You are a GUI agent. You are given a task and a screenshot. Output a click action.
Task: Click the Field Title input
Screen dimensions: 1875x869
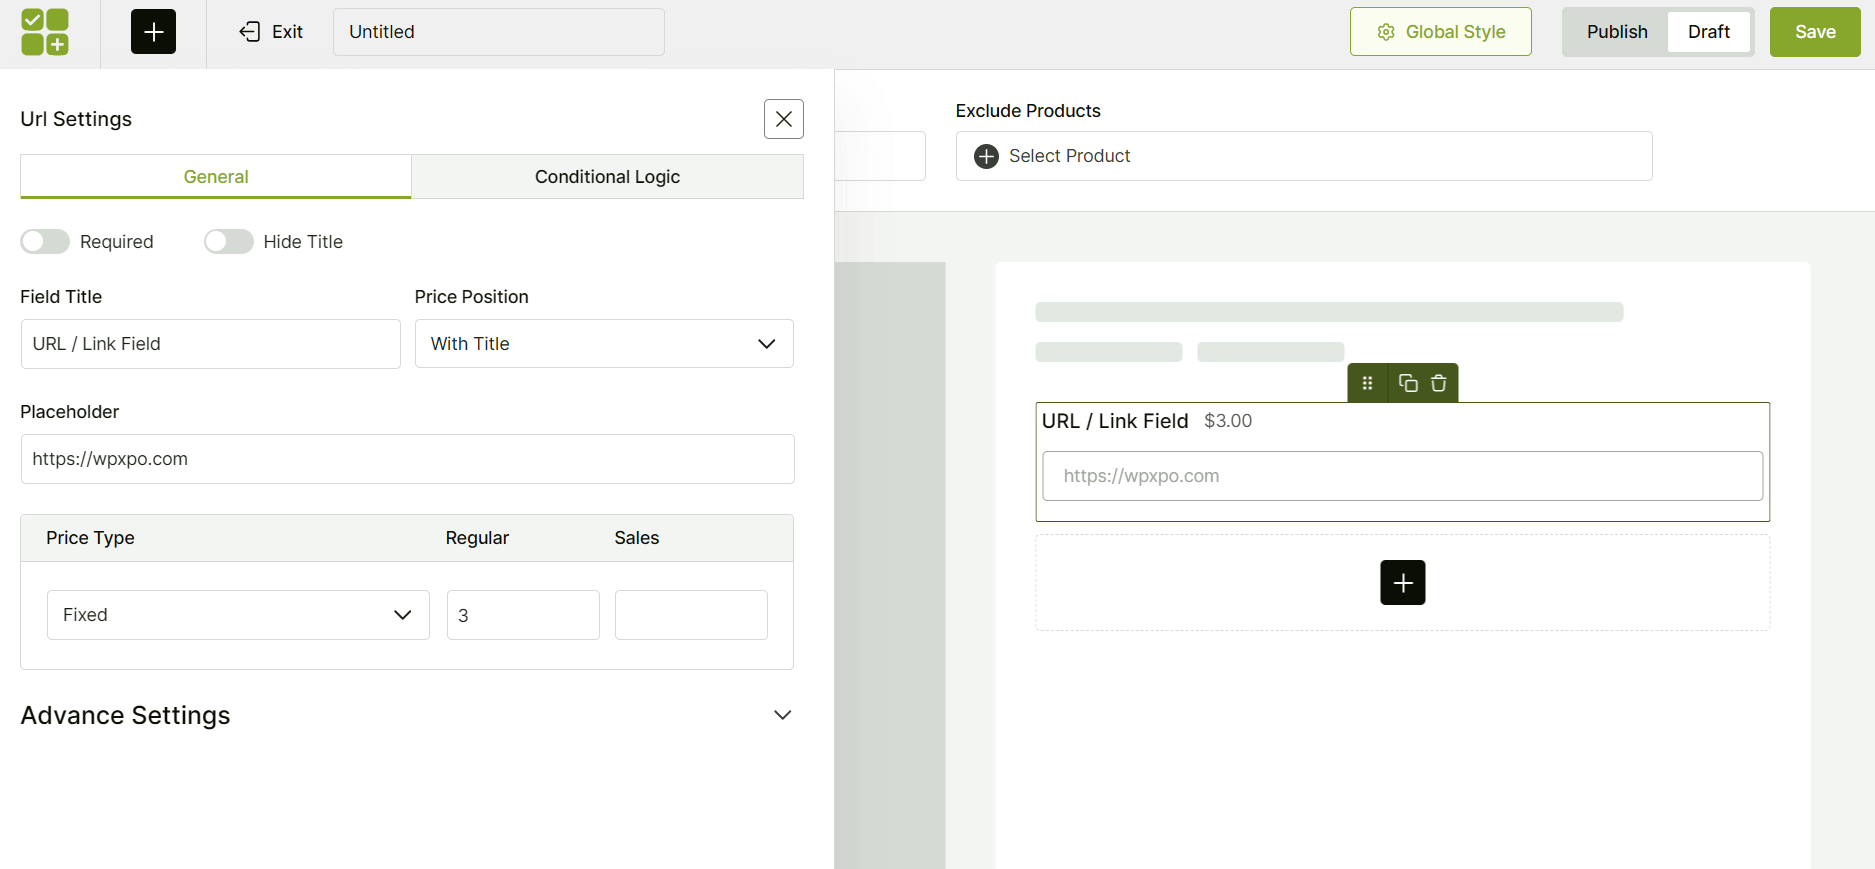point(211,344)
